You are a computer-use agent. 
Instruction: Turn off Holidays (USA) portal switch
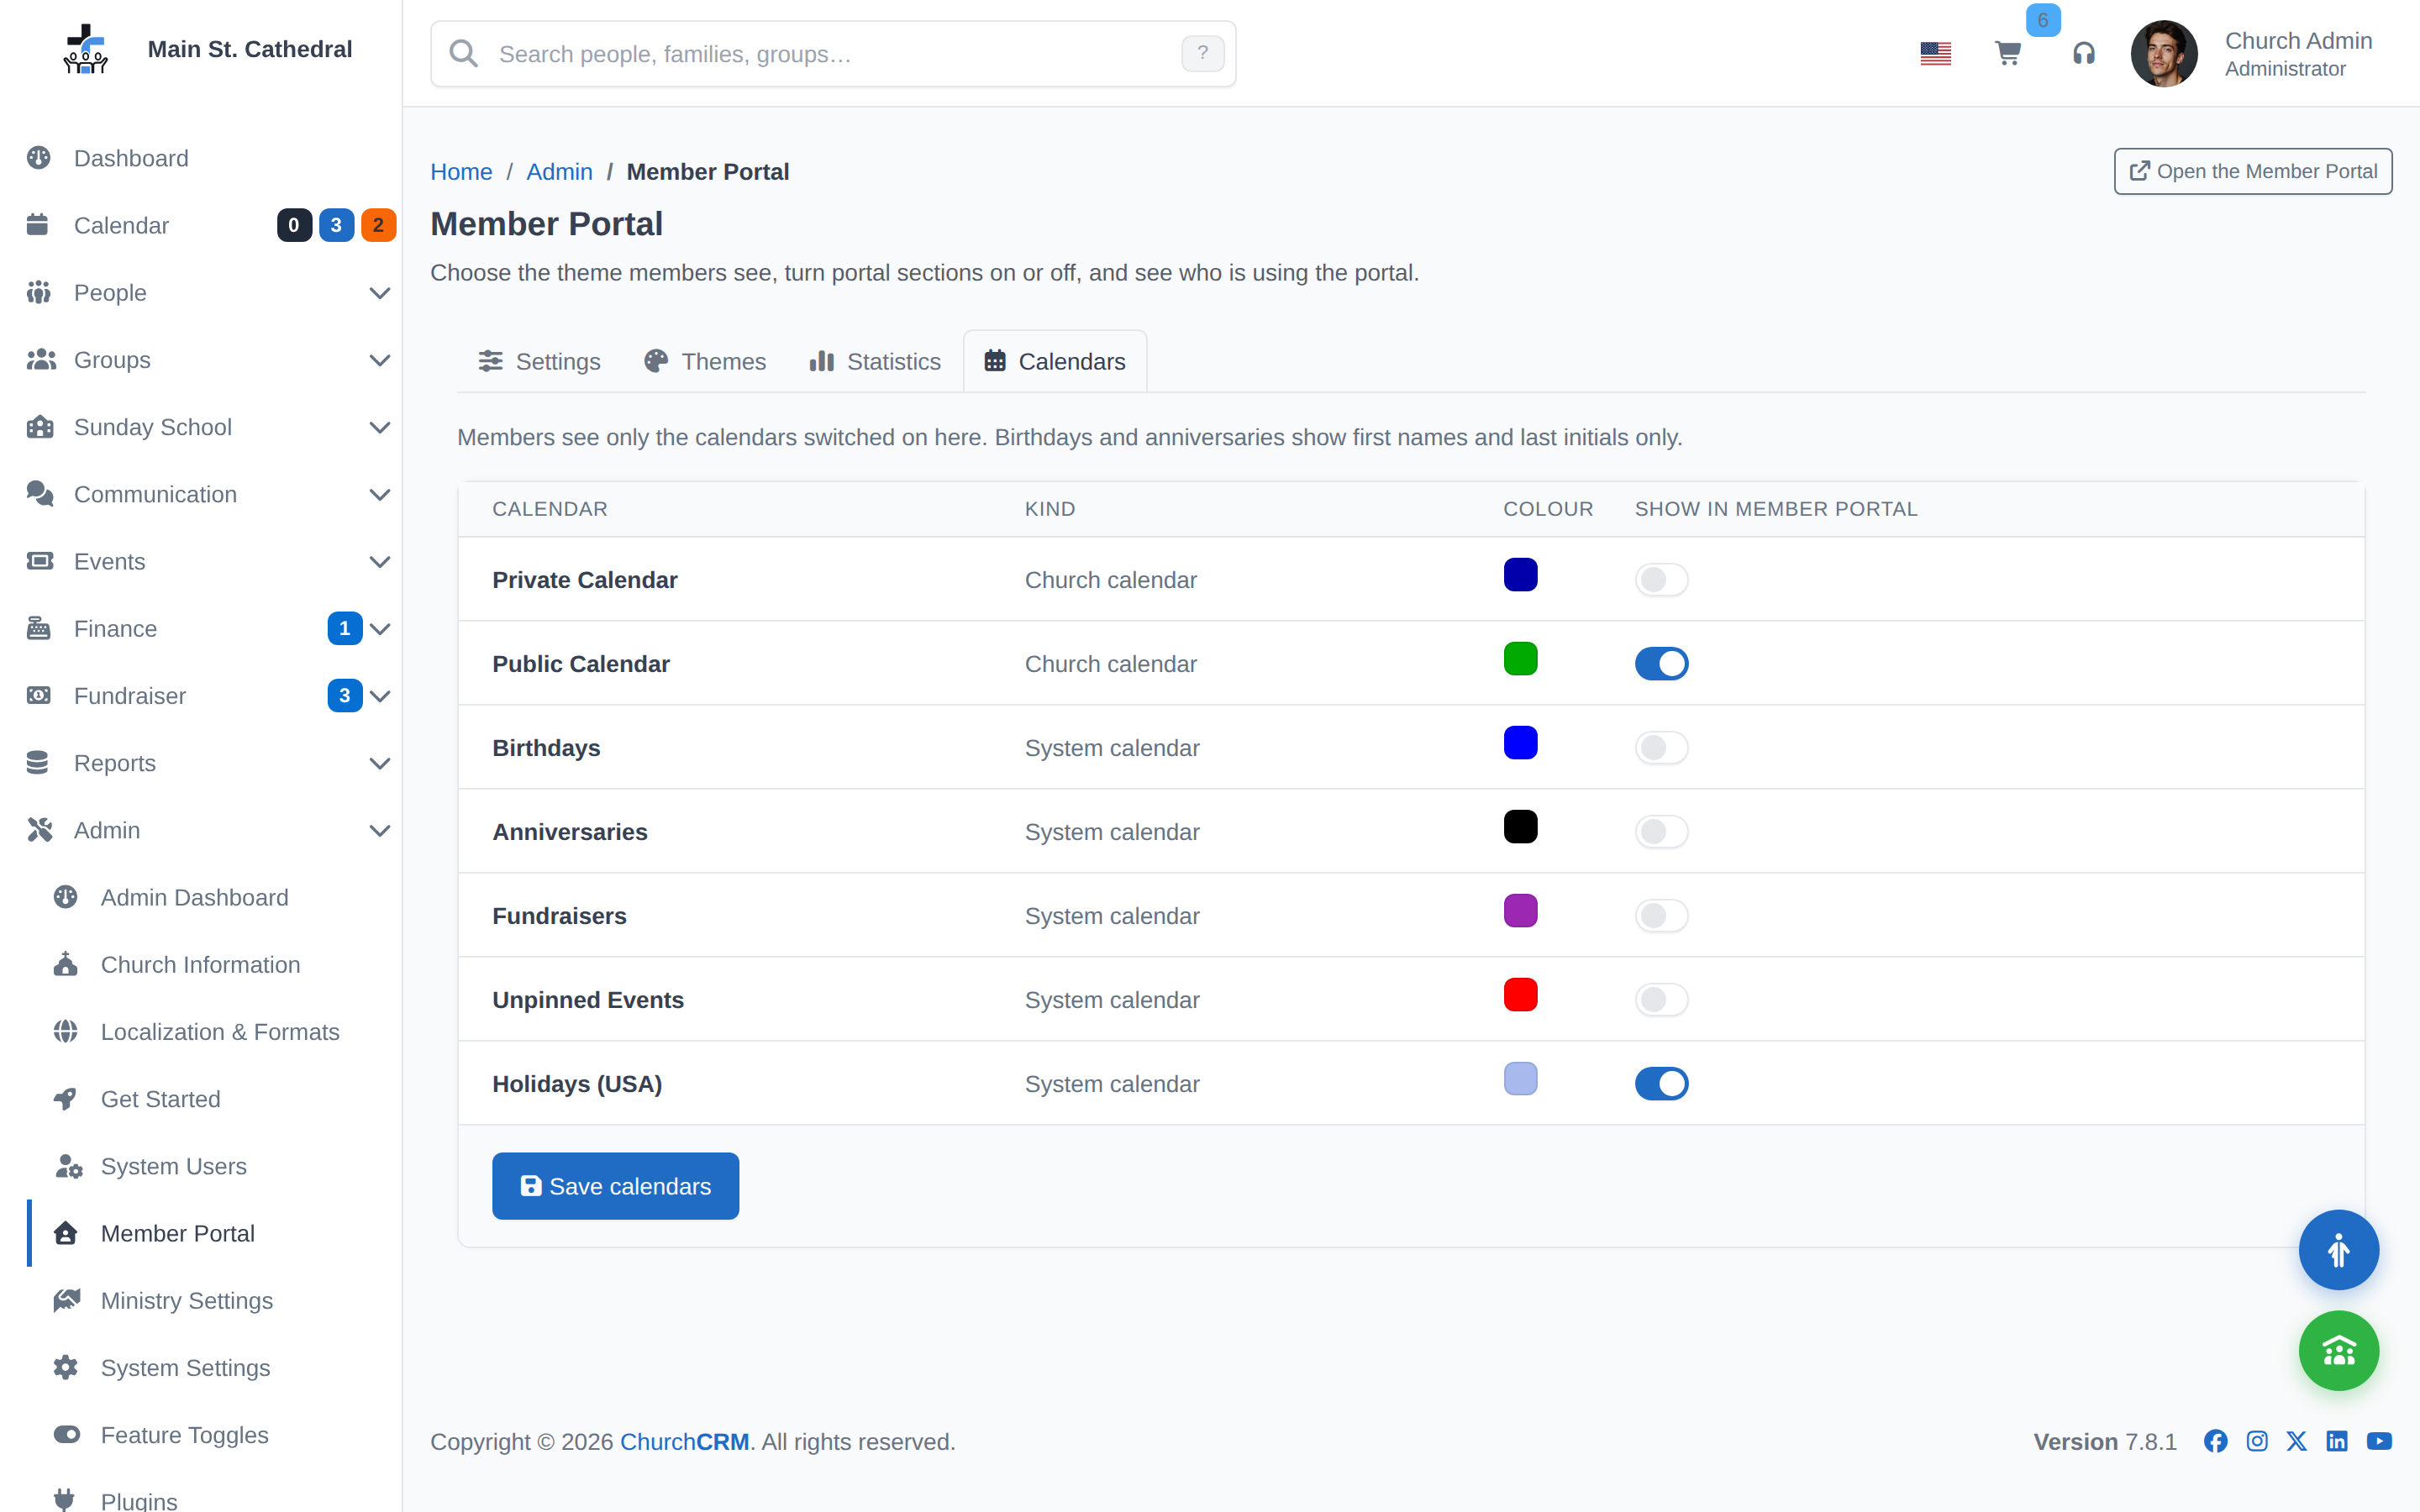pos(1661,1084)
